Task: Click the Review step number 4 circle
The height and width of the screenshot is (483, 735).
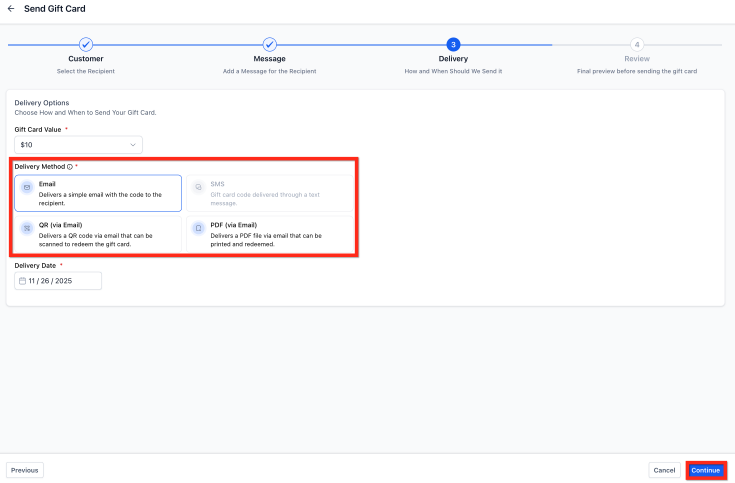Action: [x=636, y=45]
